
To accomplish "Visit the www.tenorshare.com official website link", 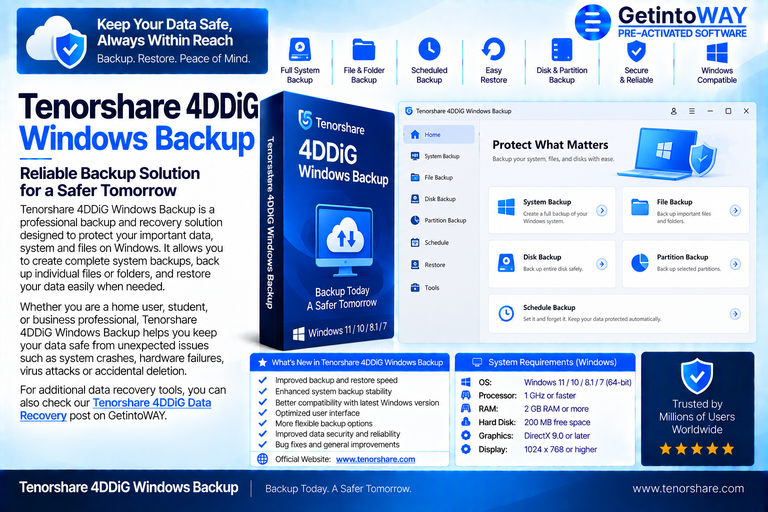I will [376, 460].
